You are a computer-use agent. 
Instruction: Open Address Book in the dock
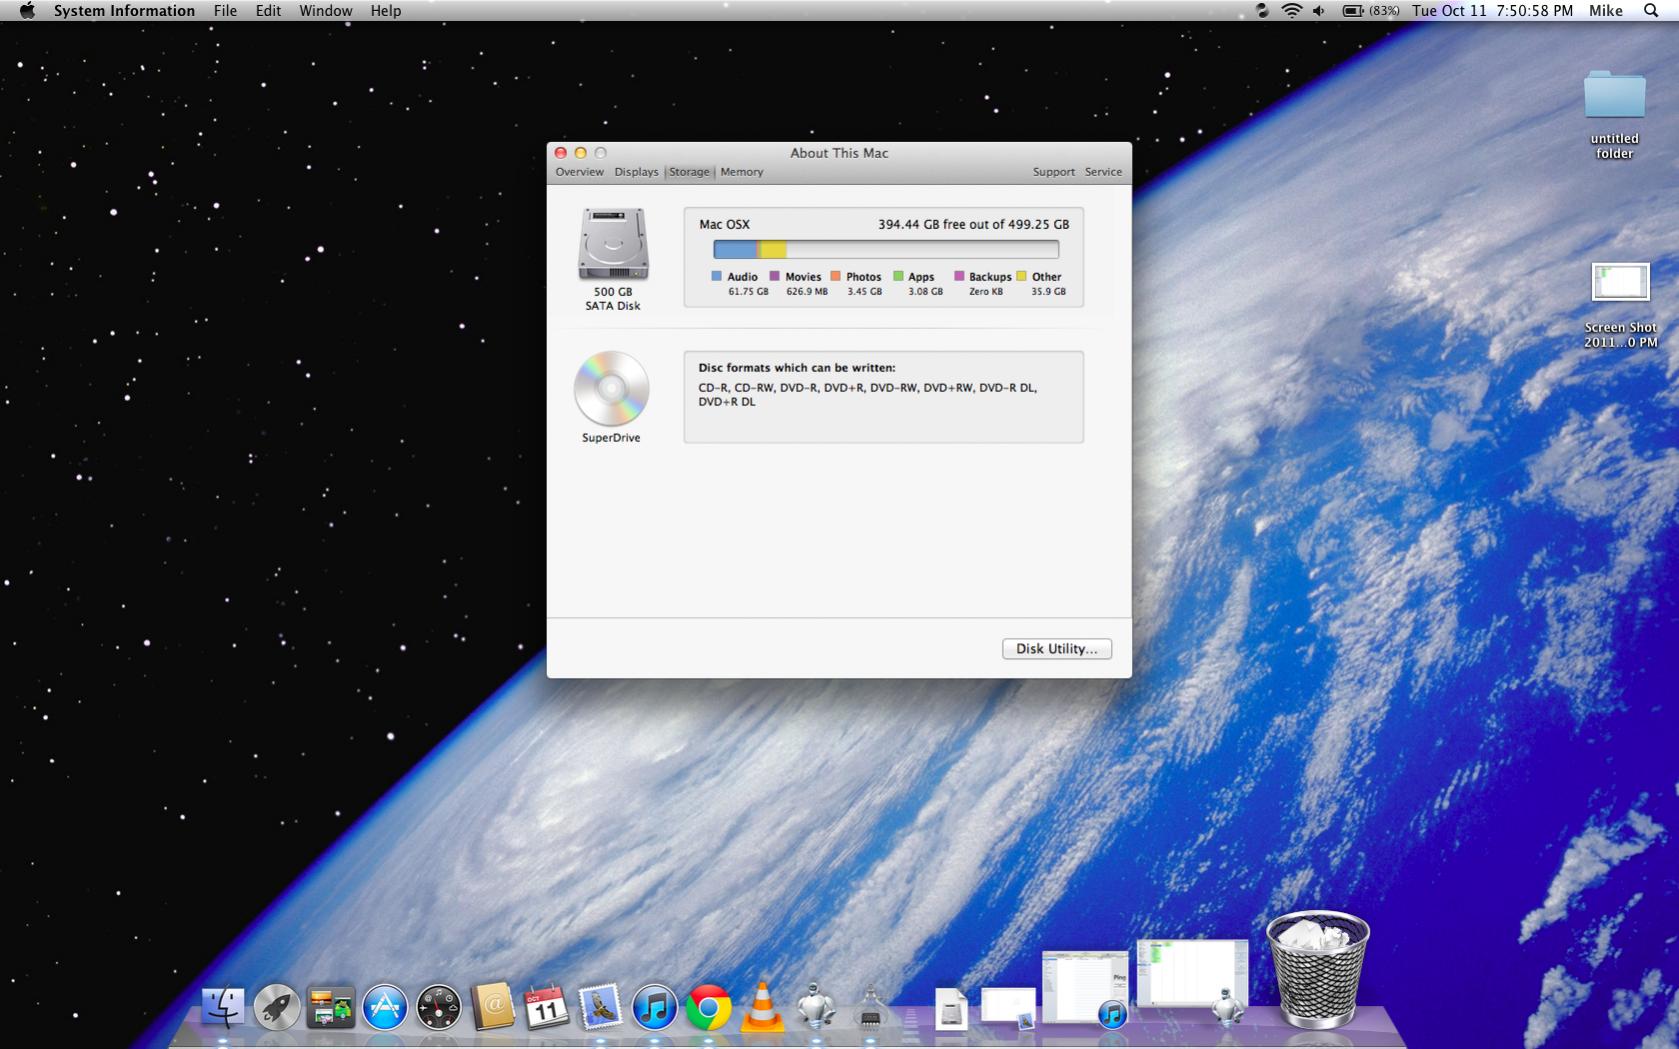click(492, 1006)
